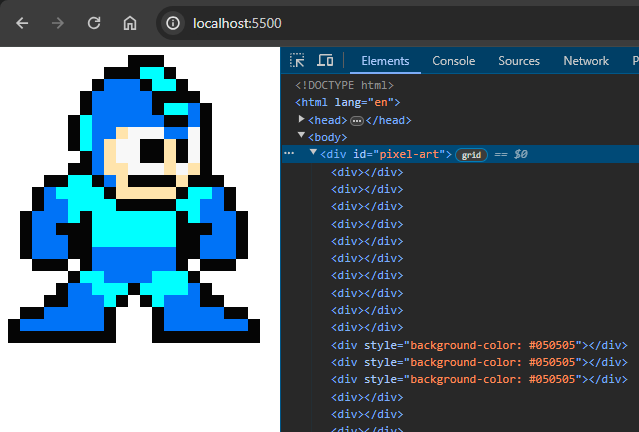
Task: Reload the localhost page
Action: click(x=94, y=23)
